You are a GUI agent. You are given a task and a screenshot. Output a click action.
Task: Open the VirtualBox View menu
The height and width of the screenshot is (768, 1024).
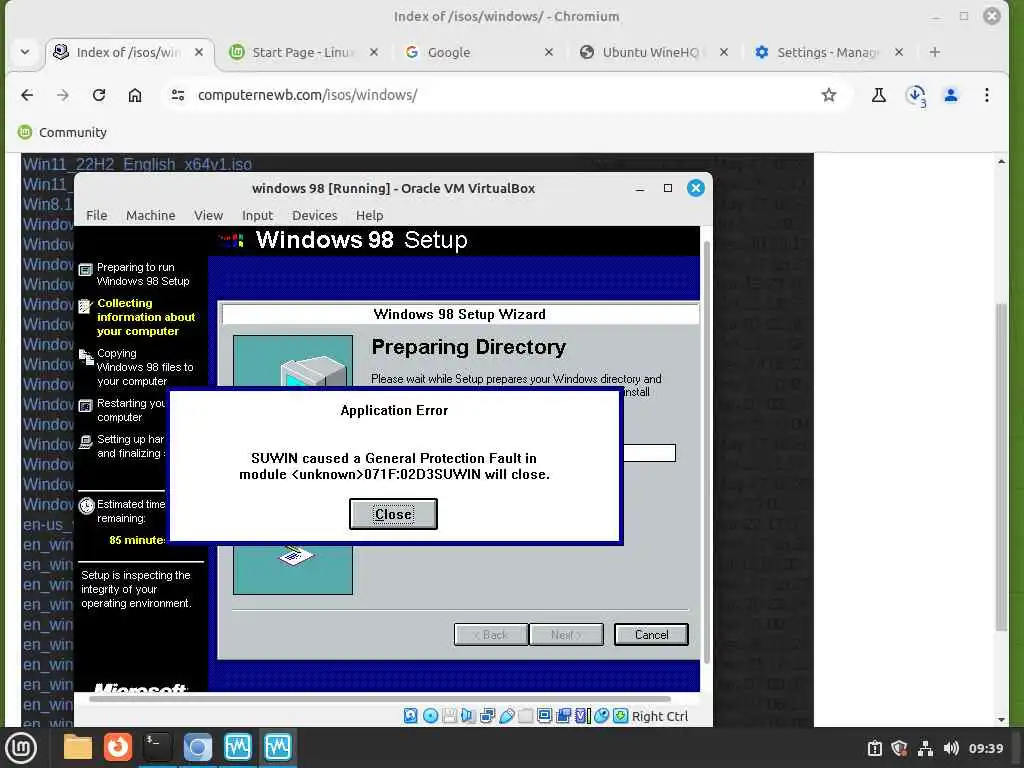pos(208,215)
